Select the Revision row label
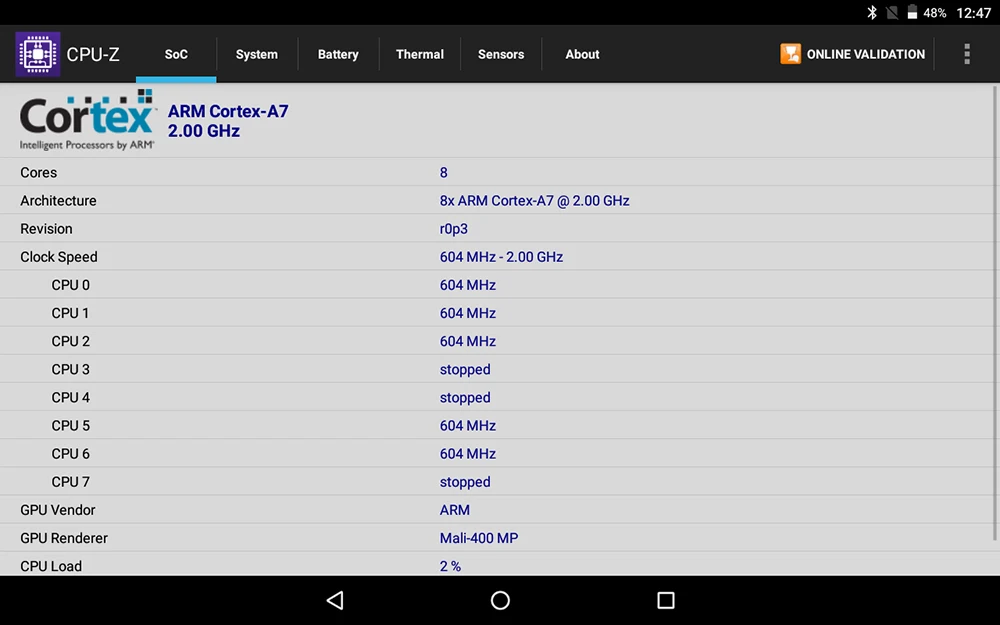1000x625 pixels. [x=46, y=229]
